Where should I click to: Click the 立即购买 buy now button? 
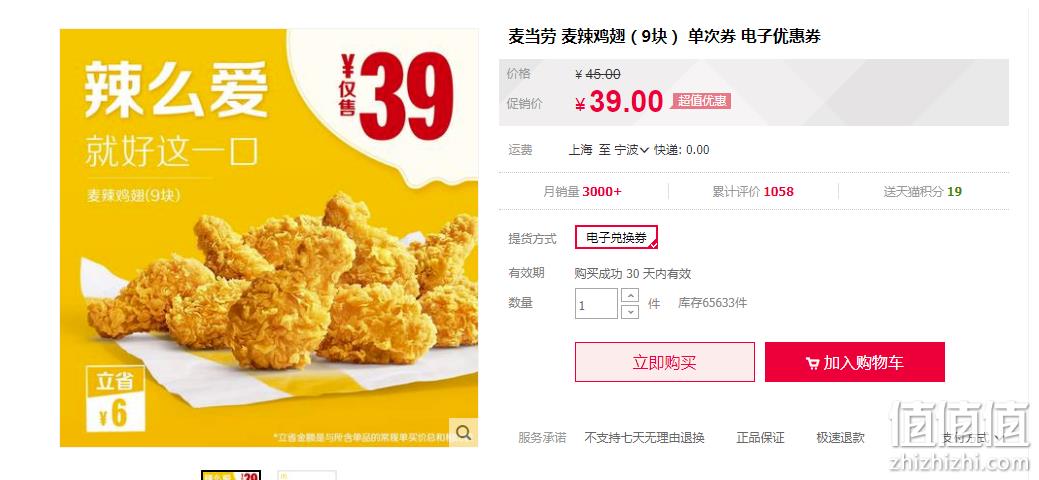coord(665,362)
